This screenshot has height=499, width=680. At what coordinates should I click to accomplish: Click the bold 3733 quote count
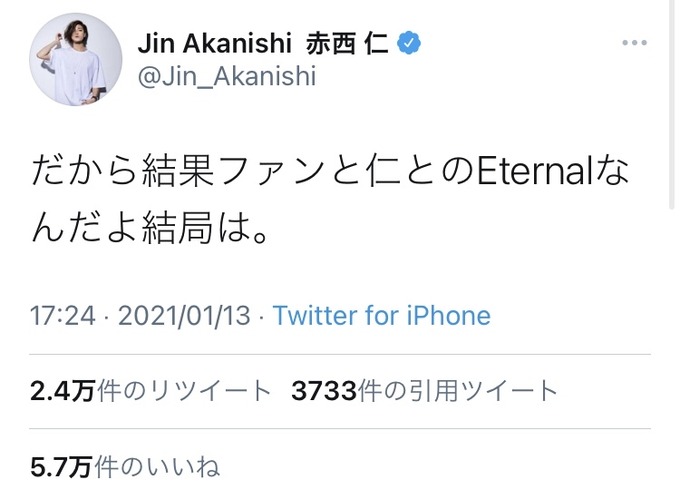[324, 390]
